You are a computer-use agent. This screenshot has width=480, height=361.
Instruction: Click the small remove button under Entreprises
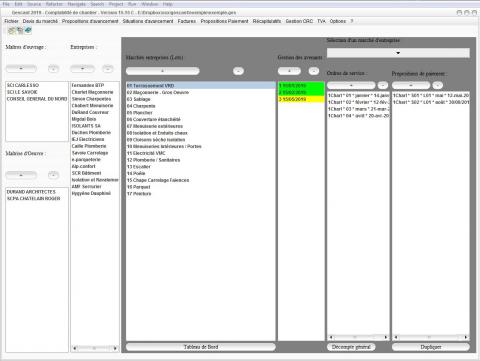[x=108, y=69]
